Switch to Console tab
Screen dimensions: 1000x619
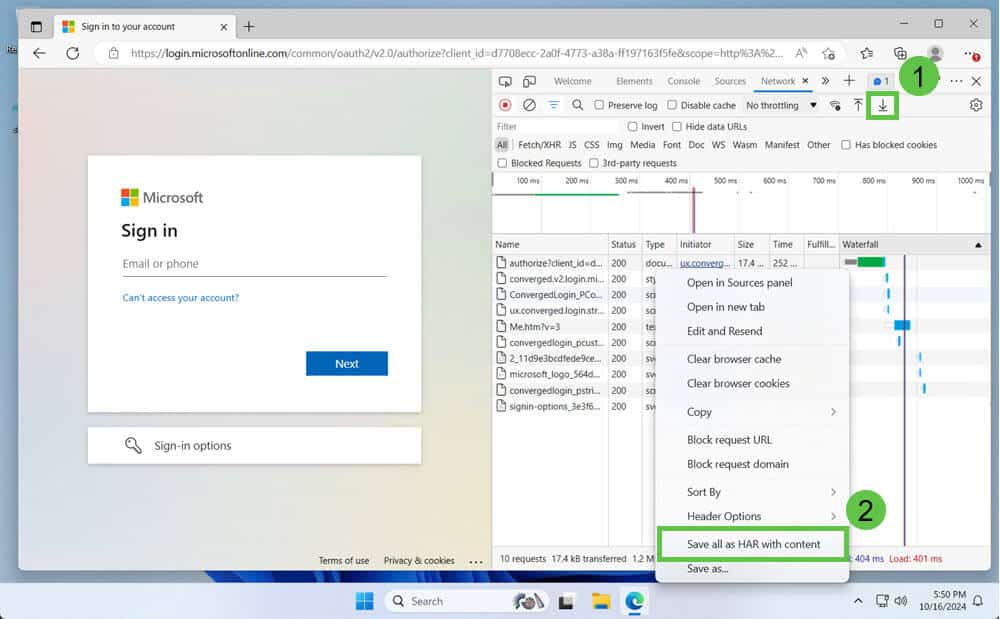684,81
